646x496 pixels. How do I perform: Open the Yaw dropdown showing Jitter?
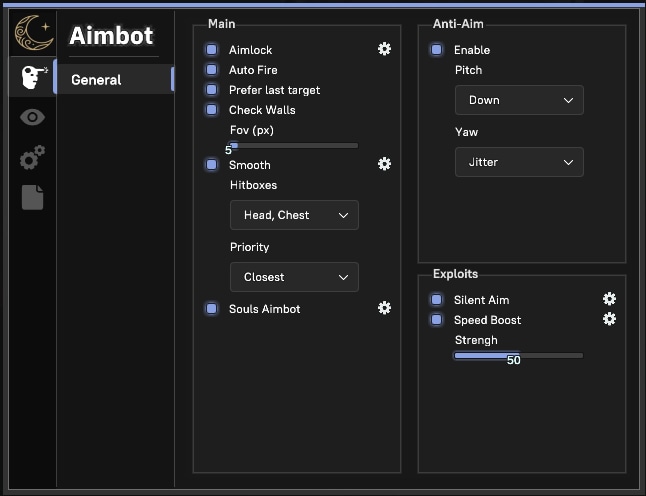(519, 162)
